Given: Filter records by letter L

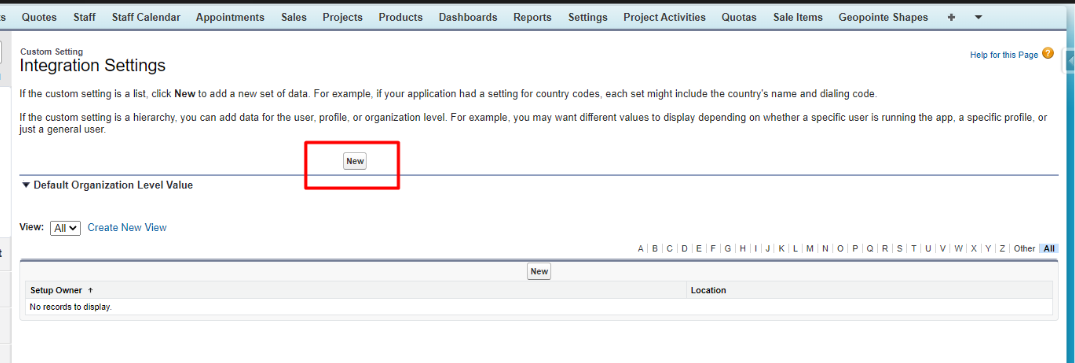Looking at the screenshot, I should tap(795, 248).
